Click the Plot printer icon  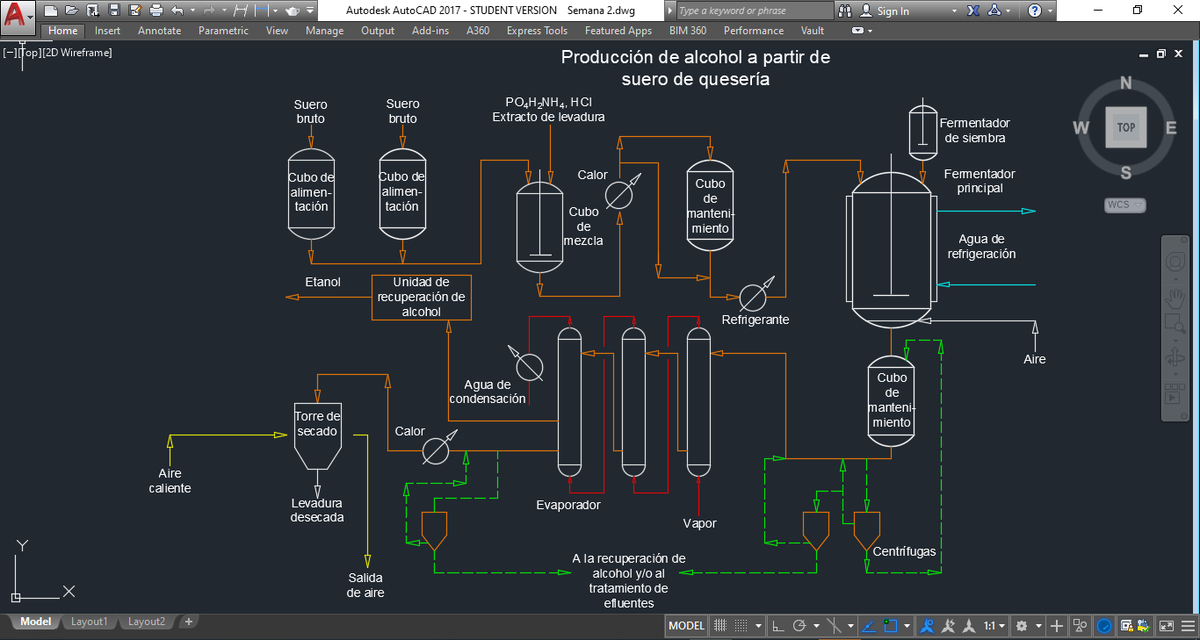156,10
